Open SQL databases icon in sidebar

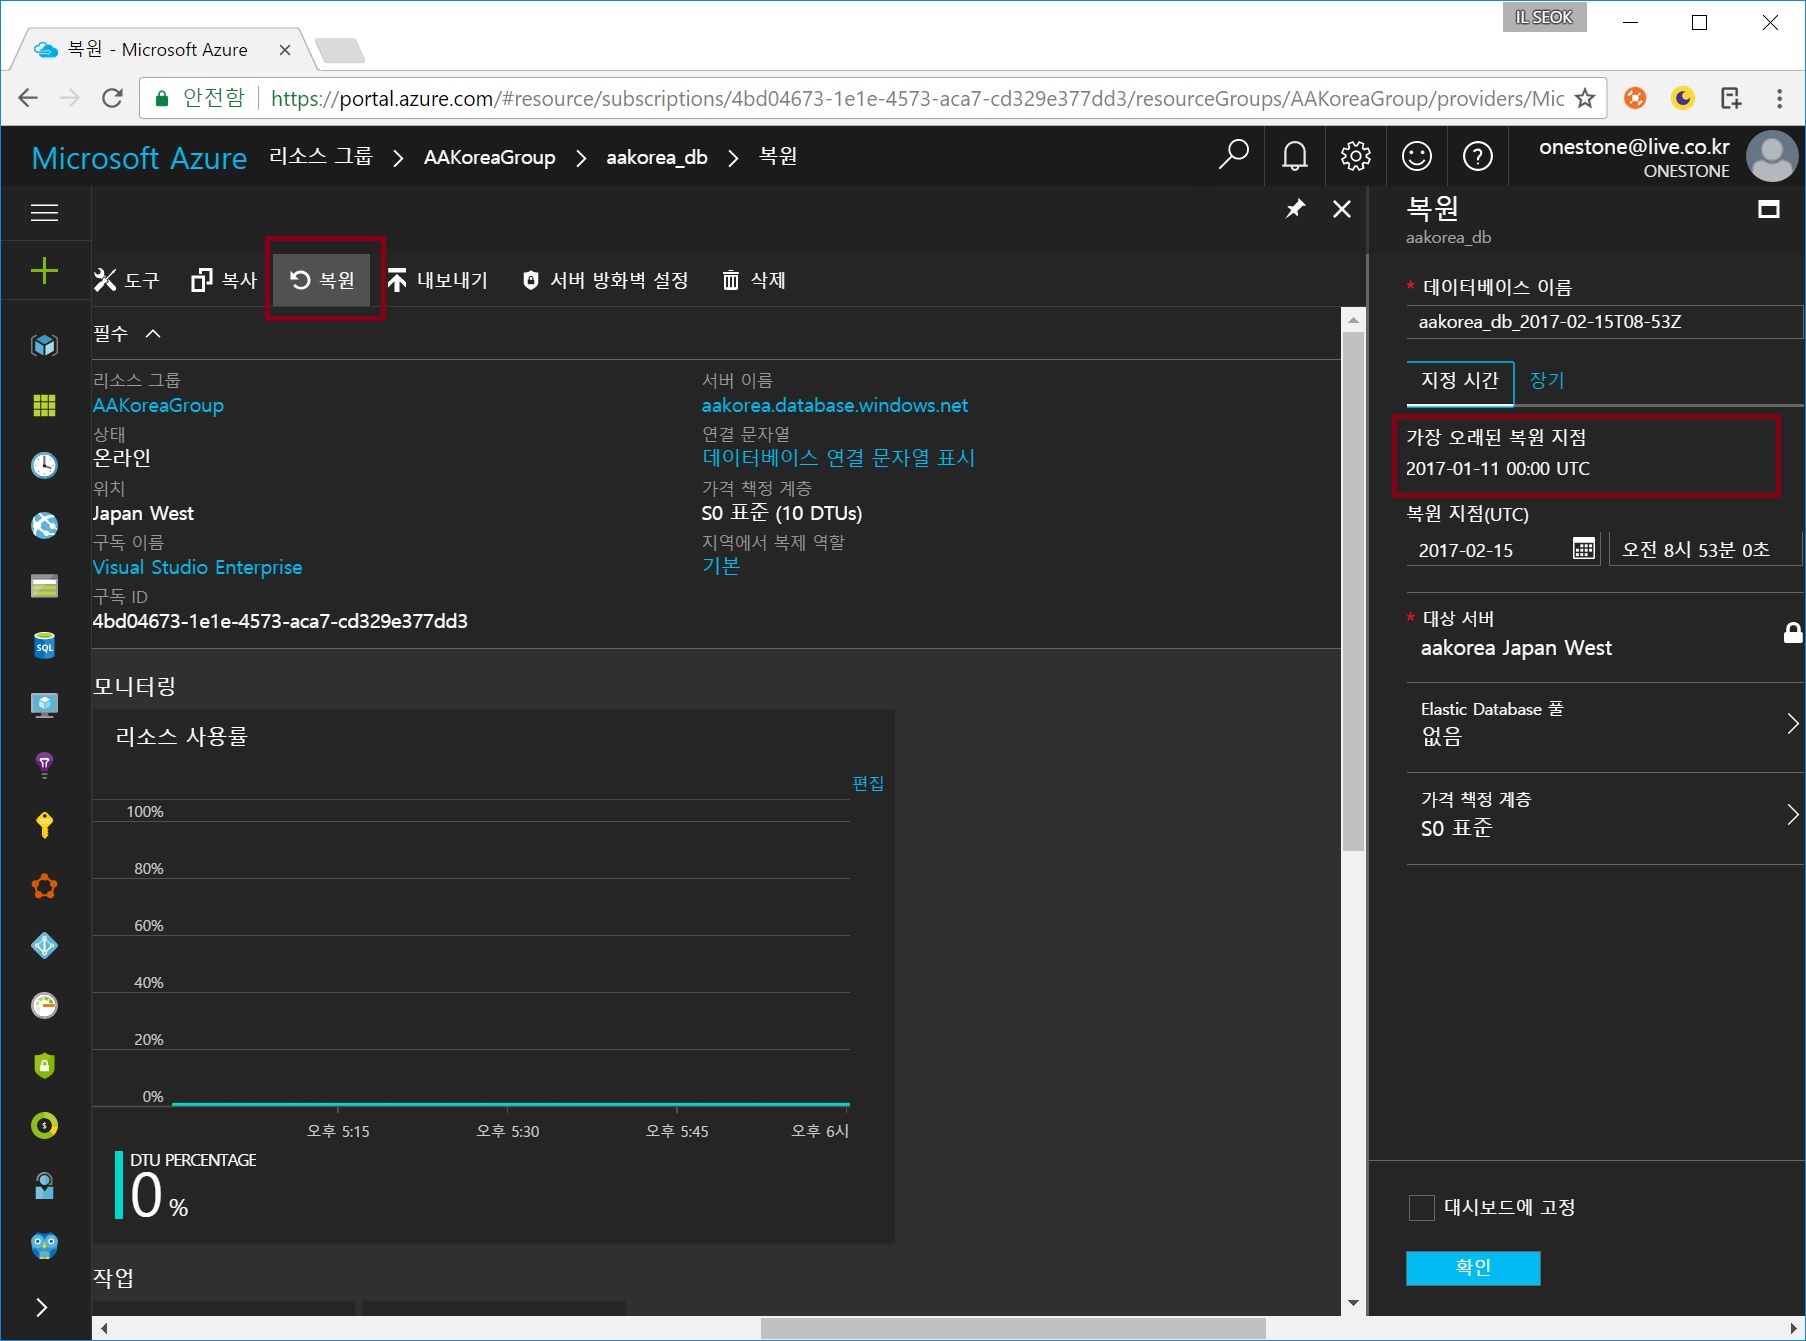click(44, 645)
